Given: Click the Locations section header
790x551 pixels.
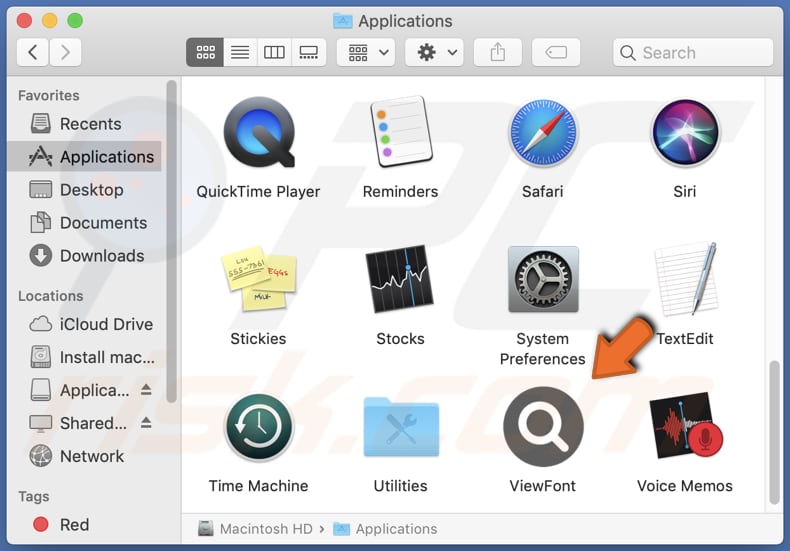Looking at the screenshot, I should [50, 296].
